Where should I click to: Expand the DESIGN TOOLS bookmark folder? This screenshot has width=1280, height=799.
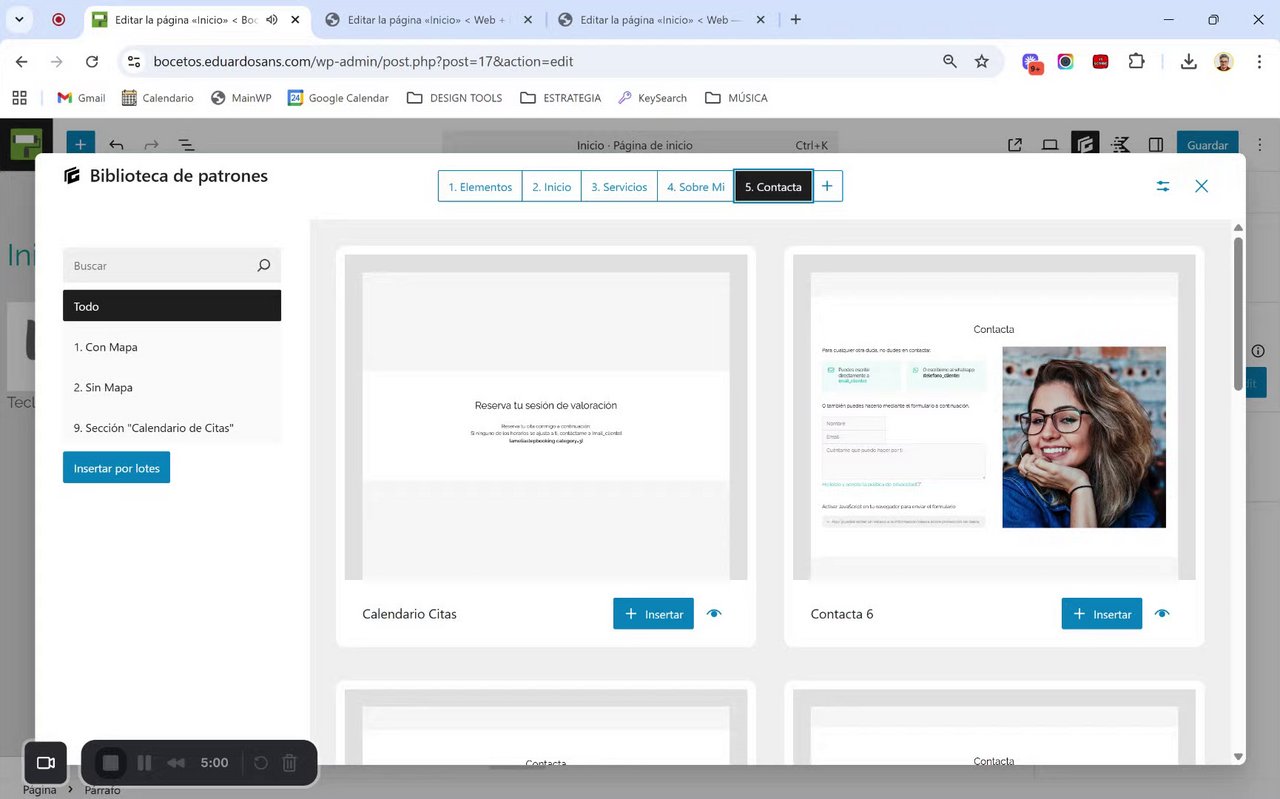coord(455,98)
